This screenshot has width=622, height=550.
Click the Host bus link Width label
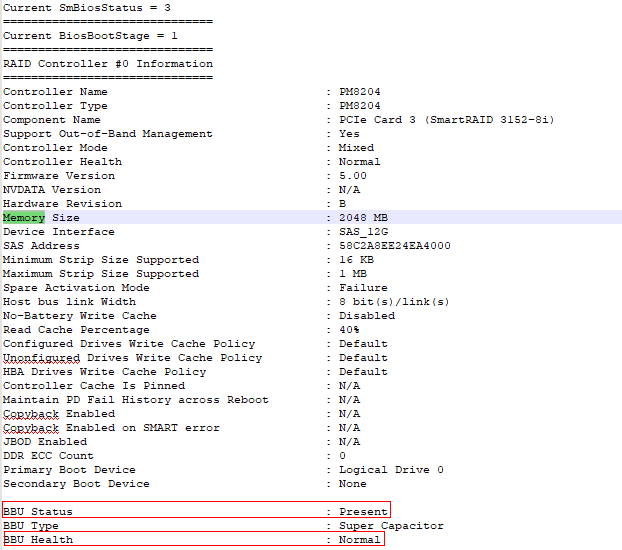(x=70, y=302)
